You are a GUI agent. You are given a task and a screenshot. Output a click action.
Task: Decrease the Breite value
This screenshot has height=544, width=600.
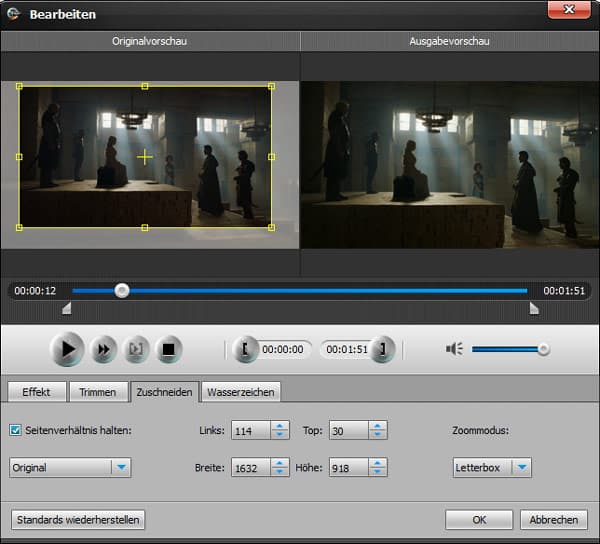click(x=280, y=472)
